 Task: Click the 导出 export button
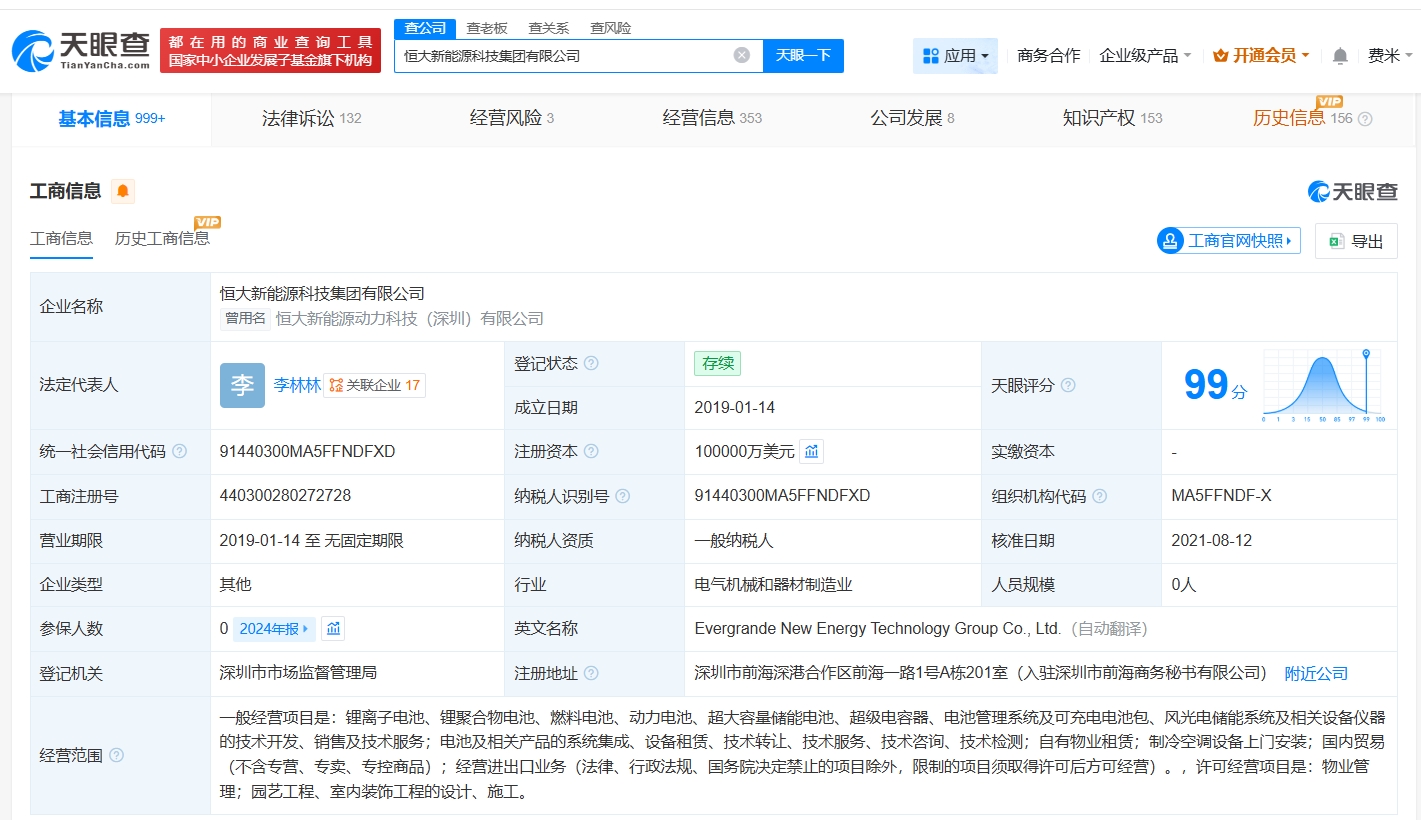click(1356, 241)
